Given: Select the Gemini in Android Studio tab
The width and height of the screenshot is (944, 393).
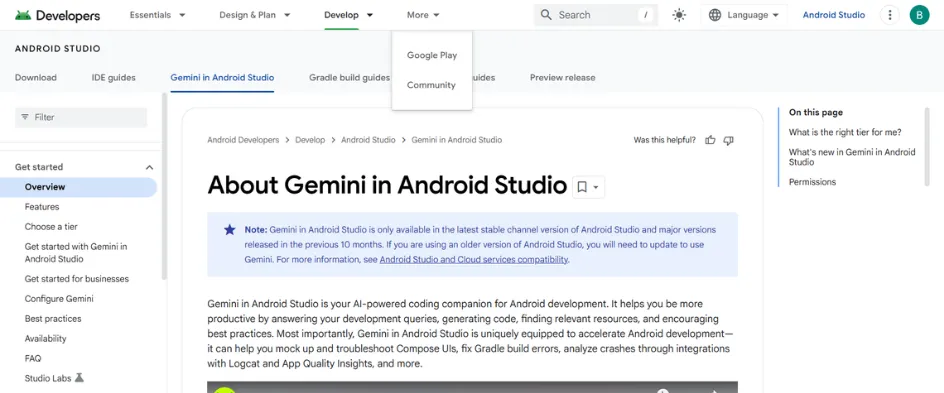Looking at the screenshot, I should click(x=222, y=78).
